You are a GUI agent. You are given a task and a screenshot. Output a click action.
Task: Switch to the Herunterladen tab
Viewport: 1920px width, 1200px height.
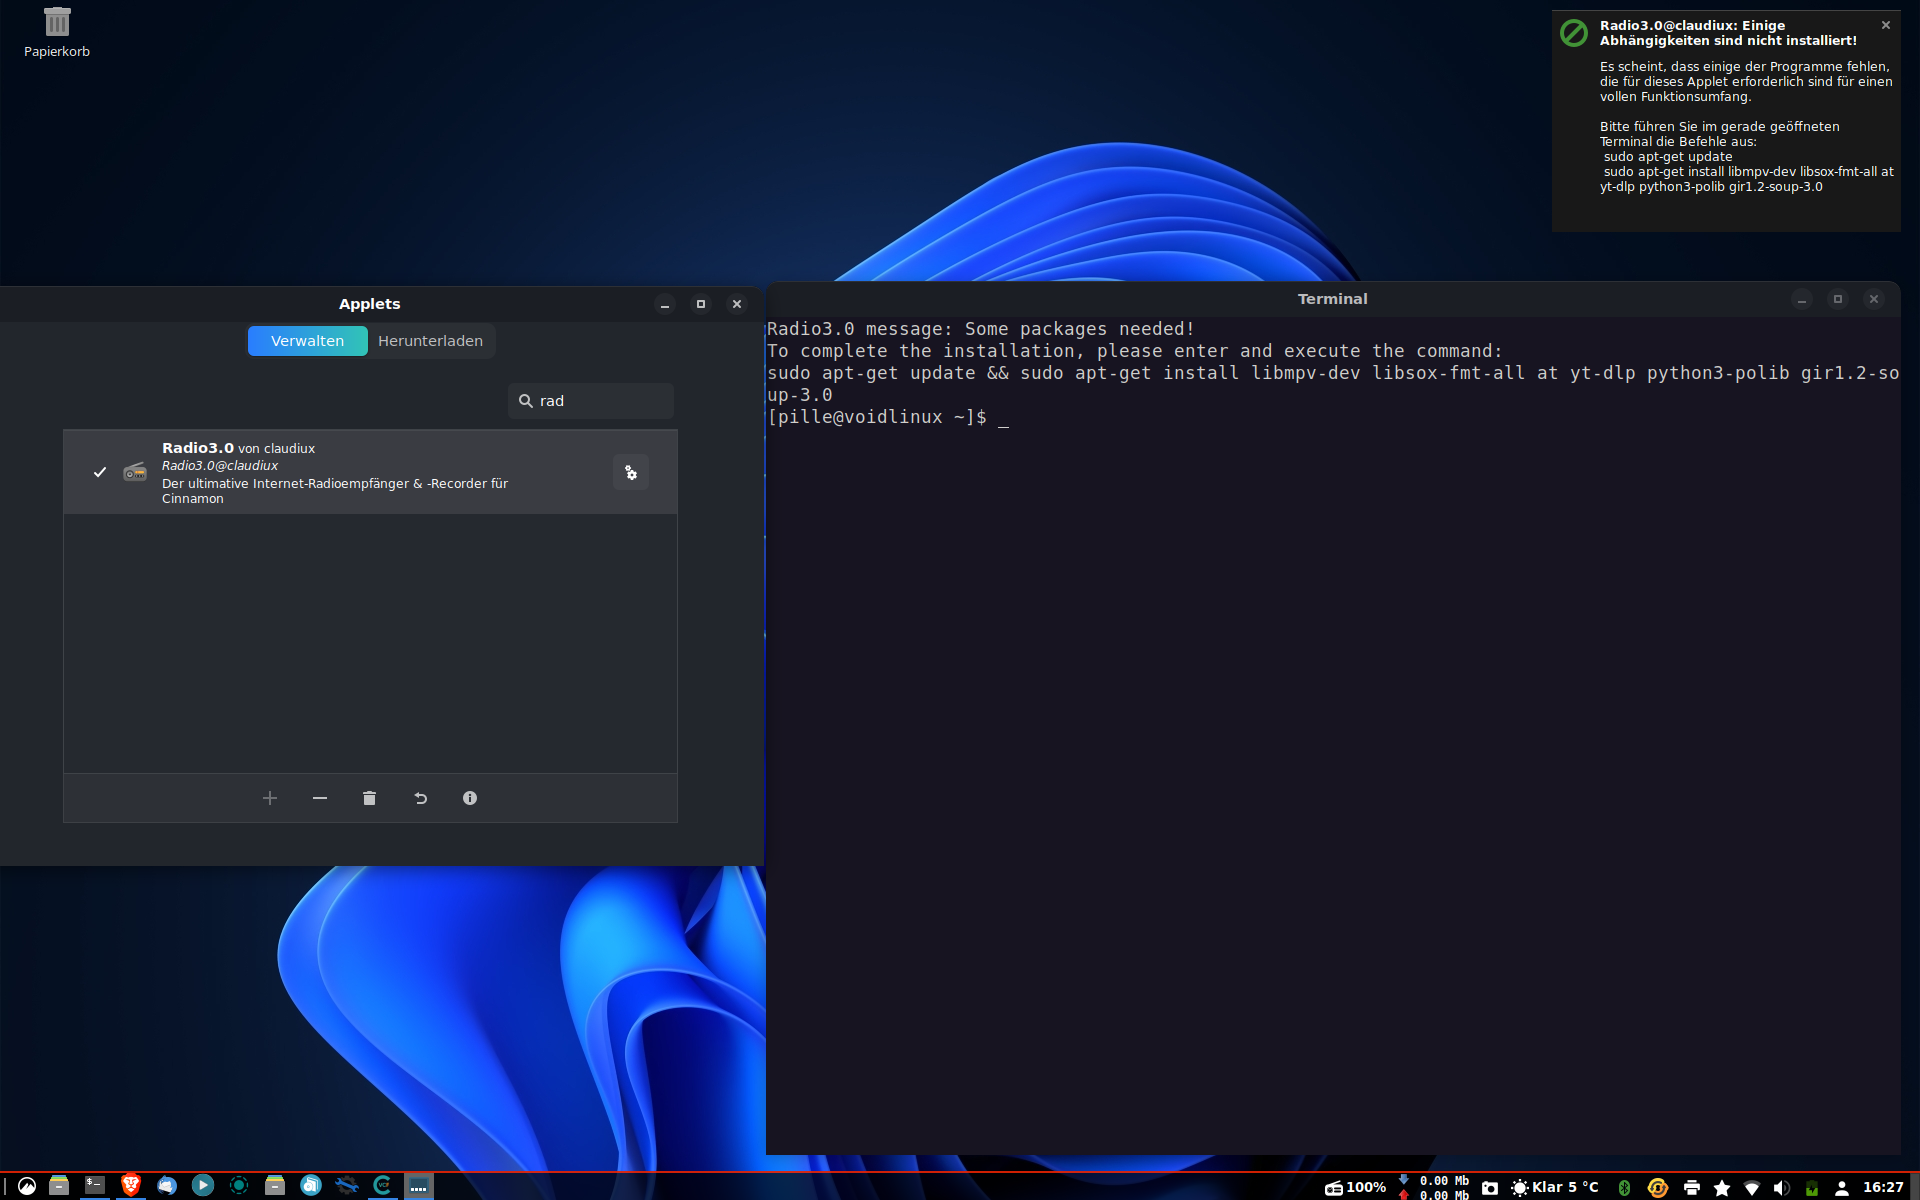[x=430, y=341]
